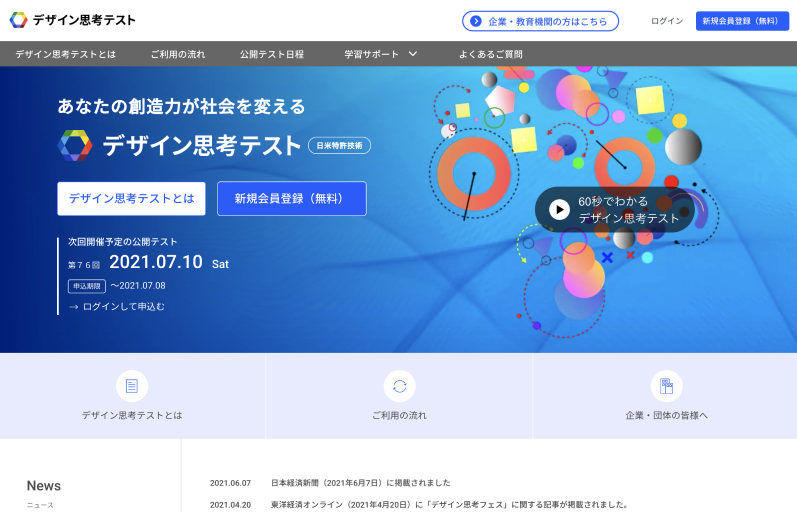Open よくあるご質問 menu item
This screenshot has height=512, width=797.
491,54
